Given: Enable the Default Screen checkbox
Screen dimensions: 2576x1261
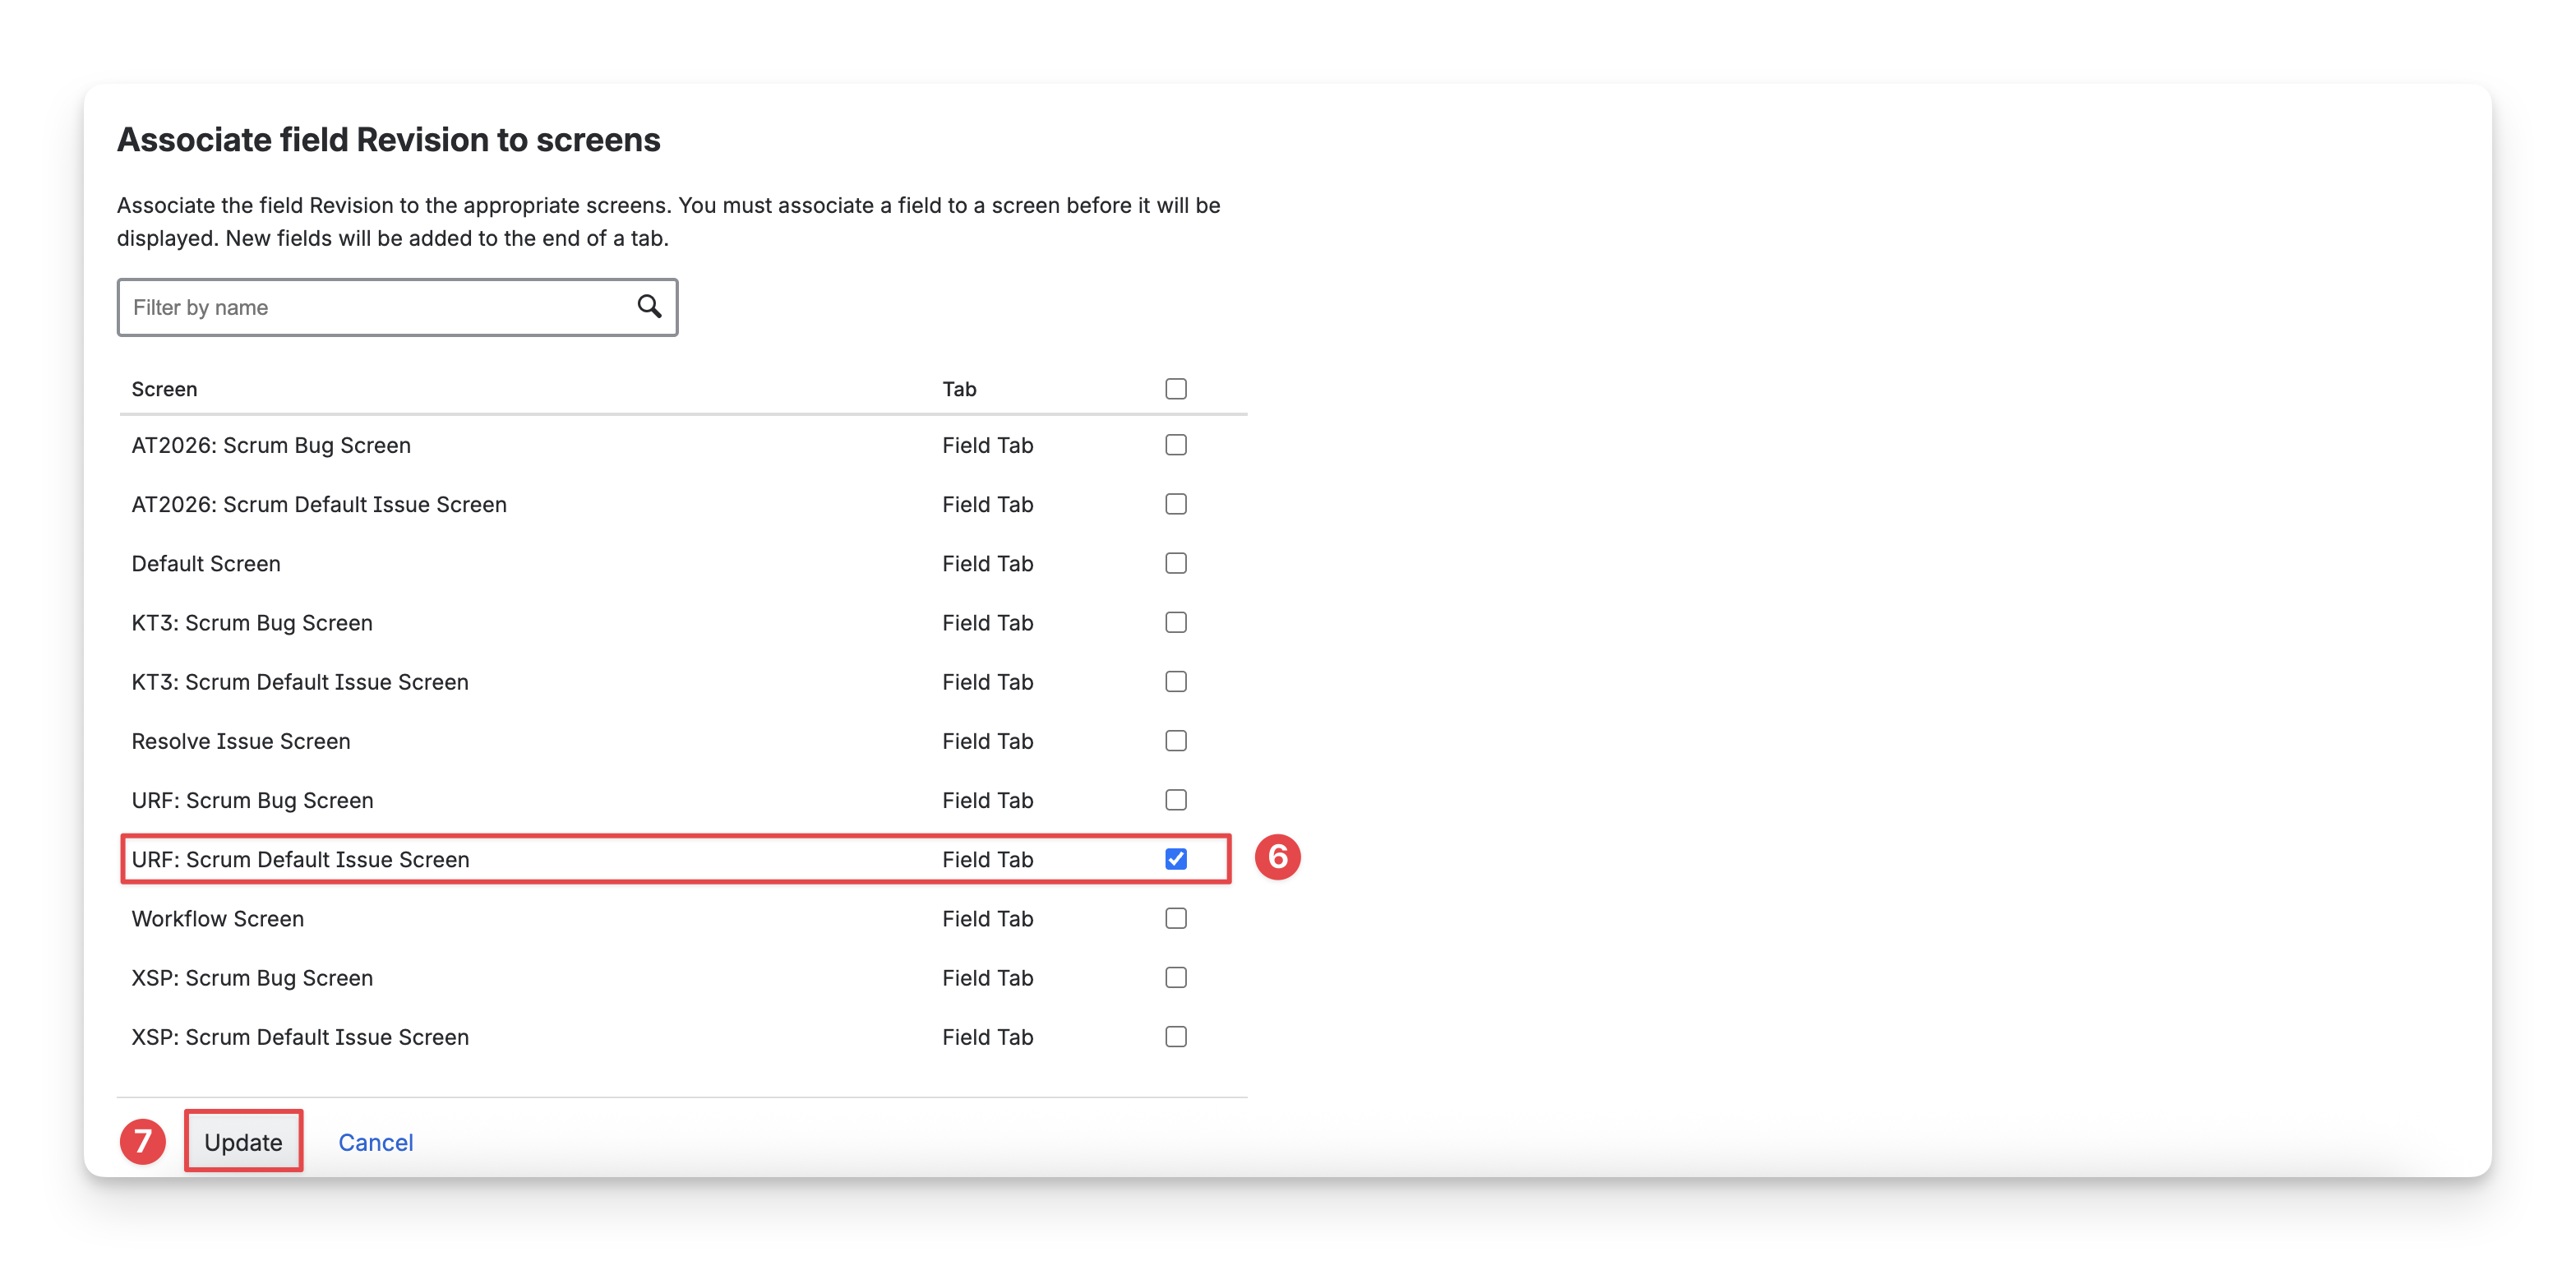Looking at the screenshot, I should click(1175, 563).
